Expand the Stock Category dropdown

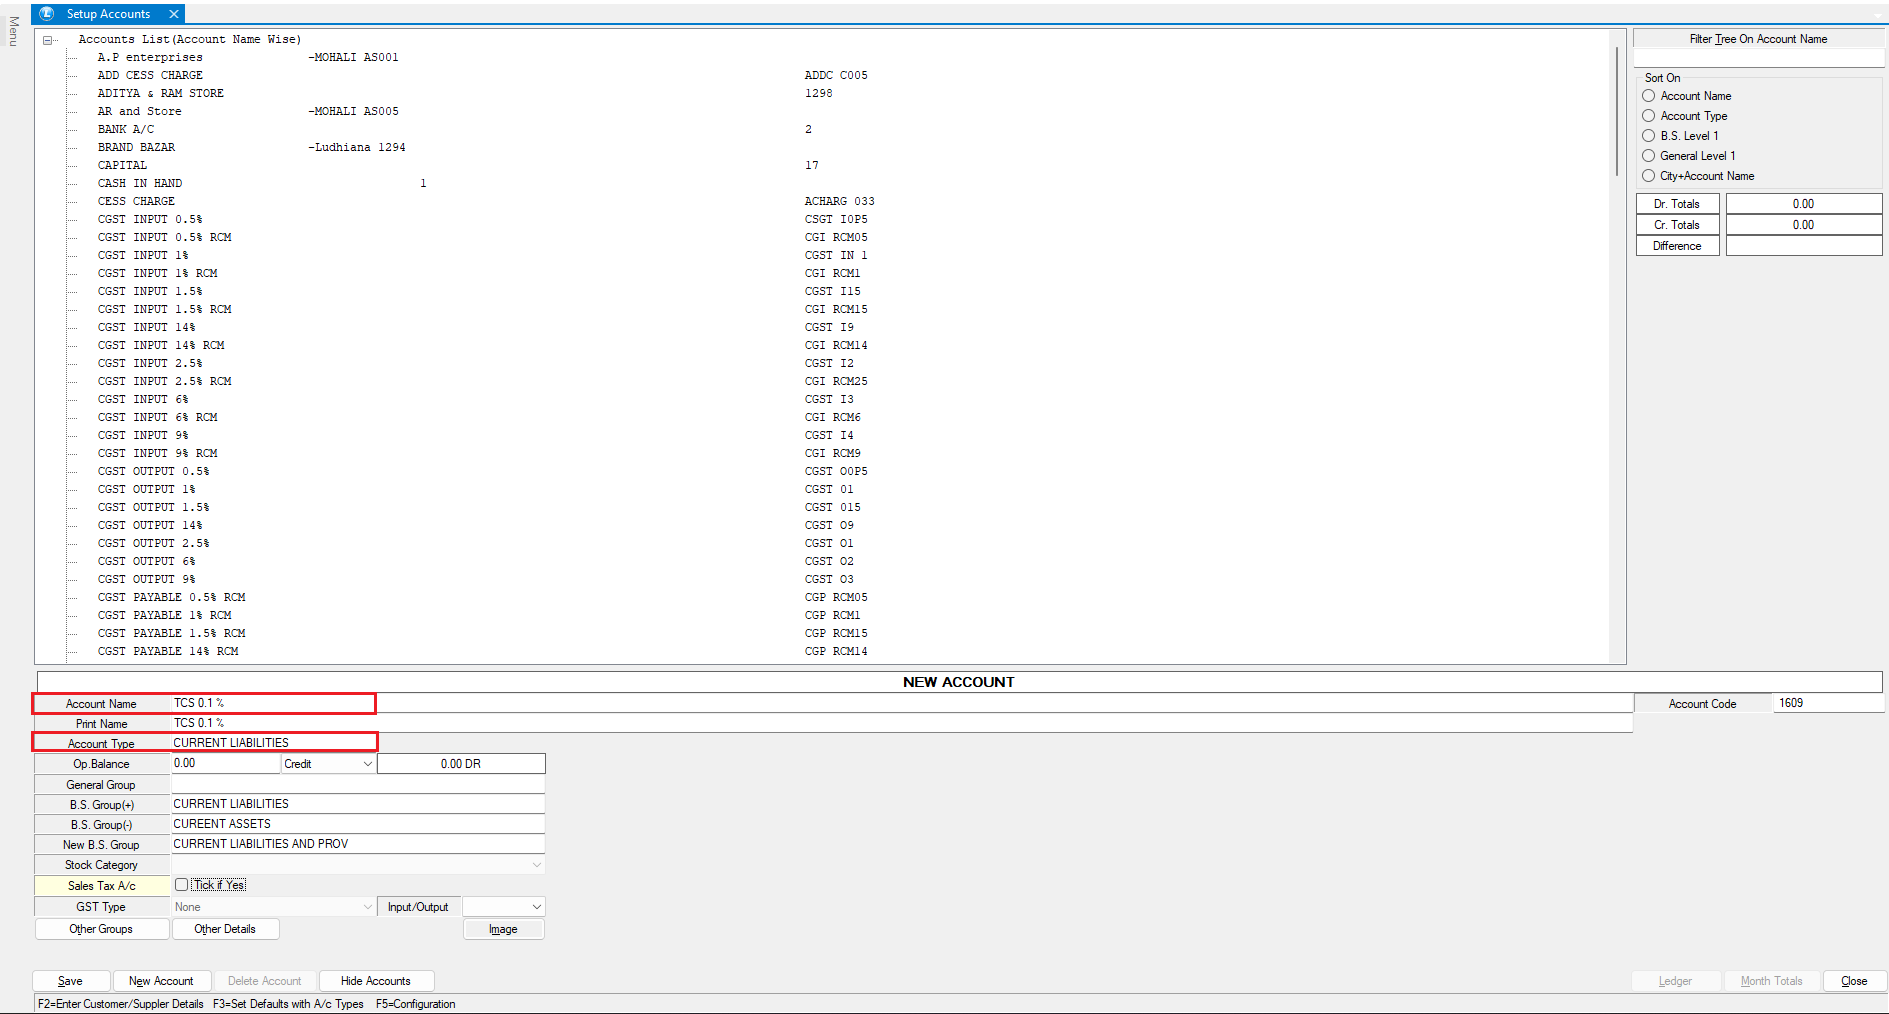(536, 865)
